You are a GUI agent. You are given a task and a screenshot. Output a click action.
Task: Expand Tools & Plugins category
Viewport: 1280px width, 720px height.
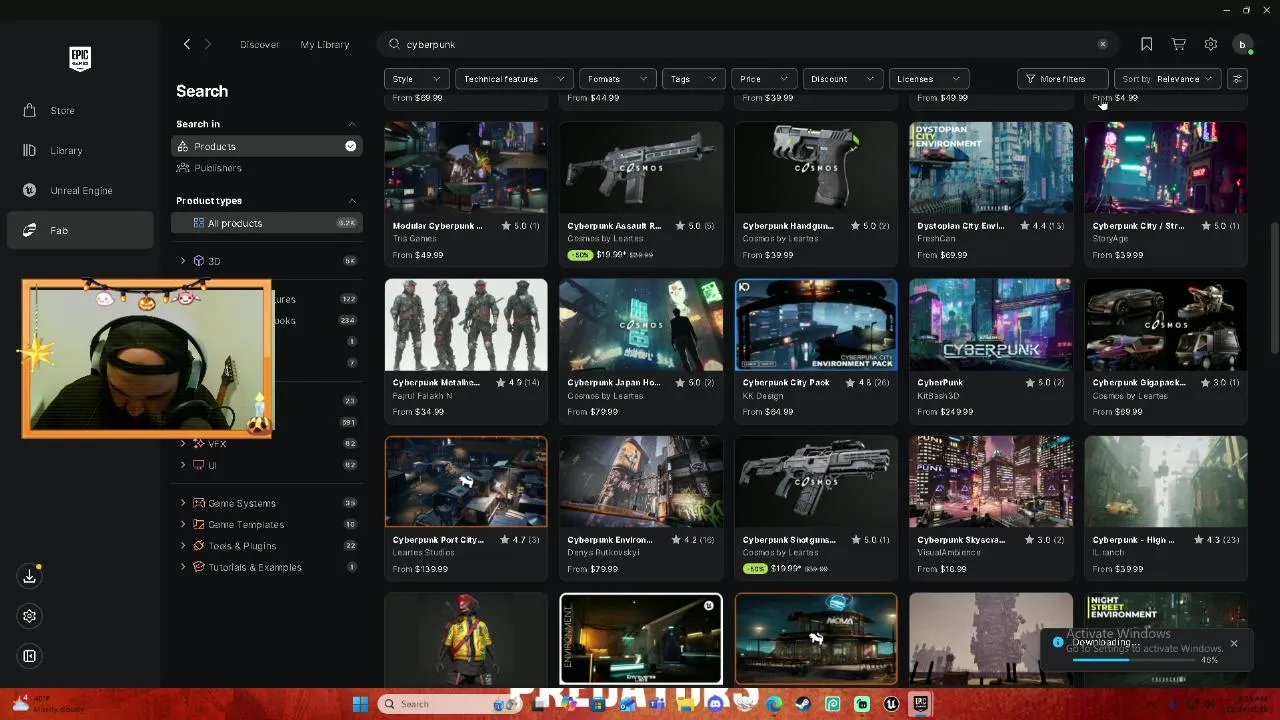point(183,546)
